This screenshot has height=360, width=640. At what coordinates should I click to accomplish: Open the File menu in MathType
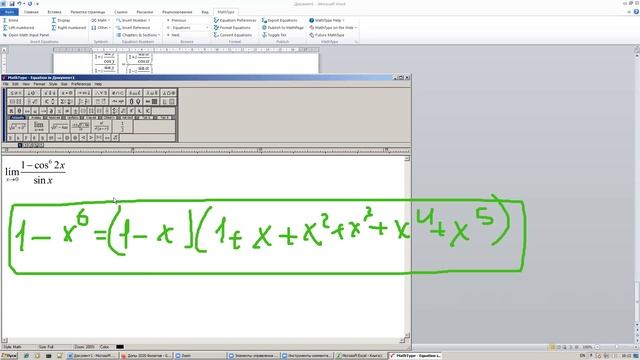pos(6,84)
